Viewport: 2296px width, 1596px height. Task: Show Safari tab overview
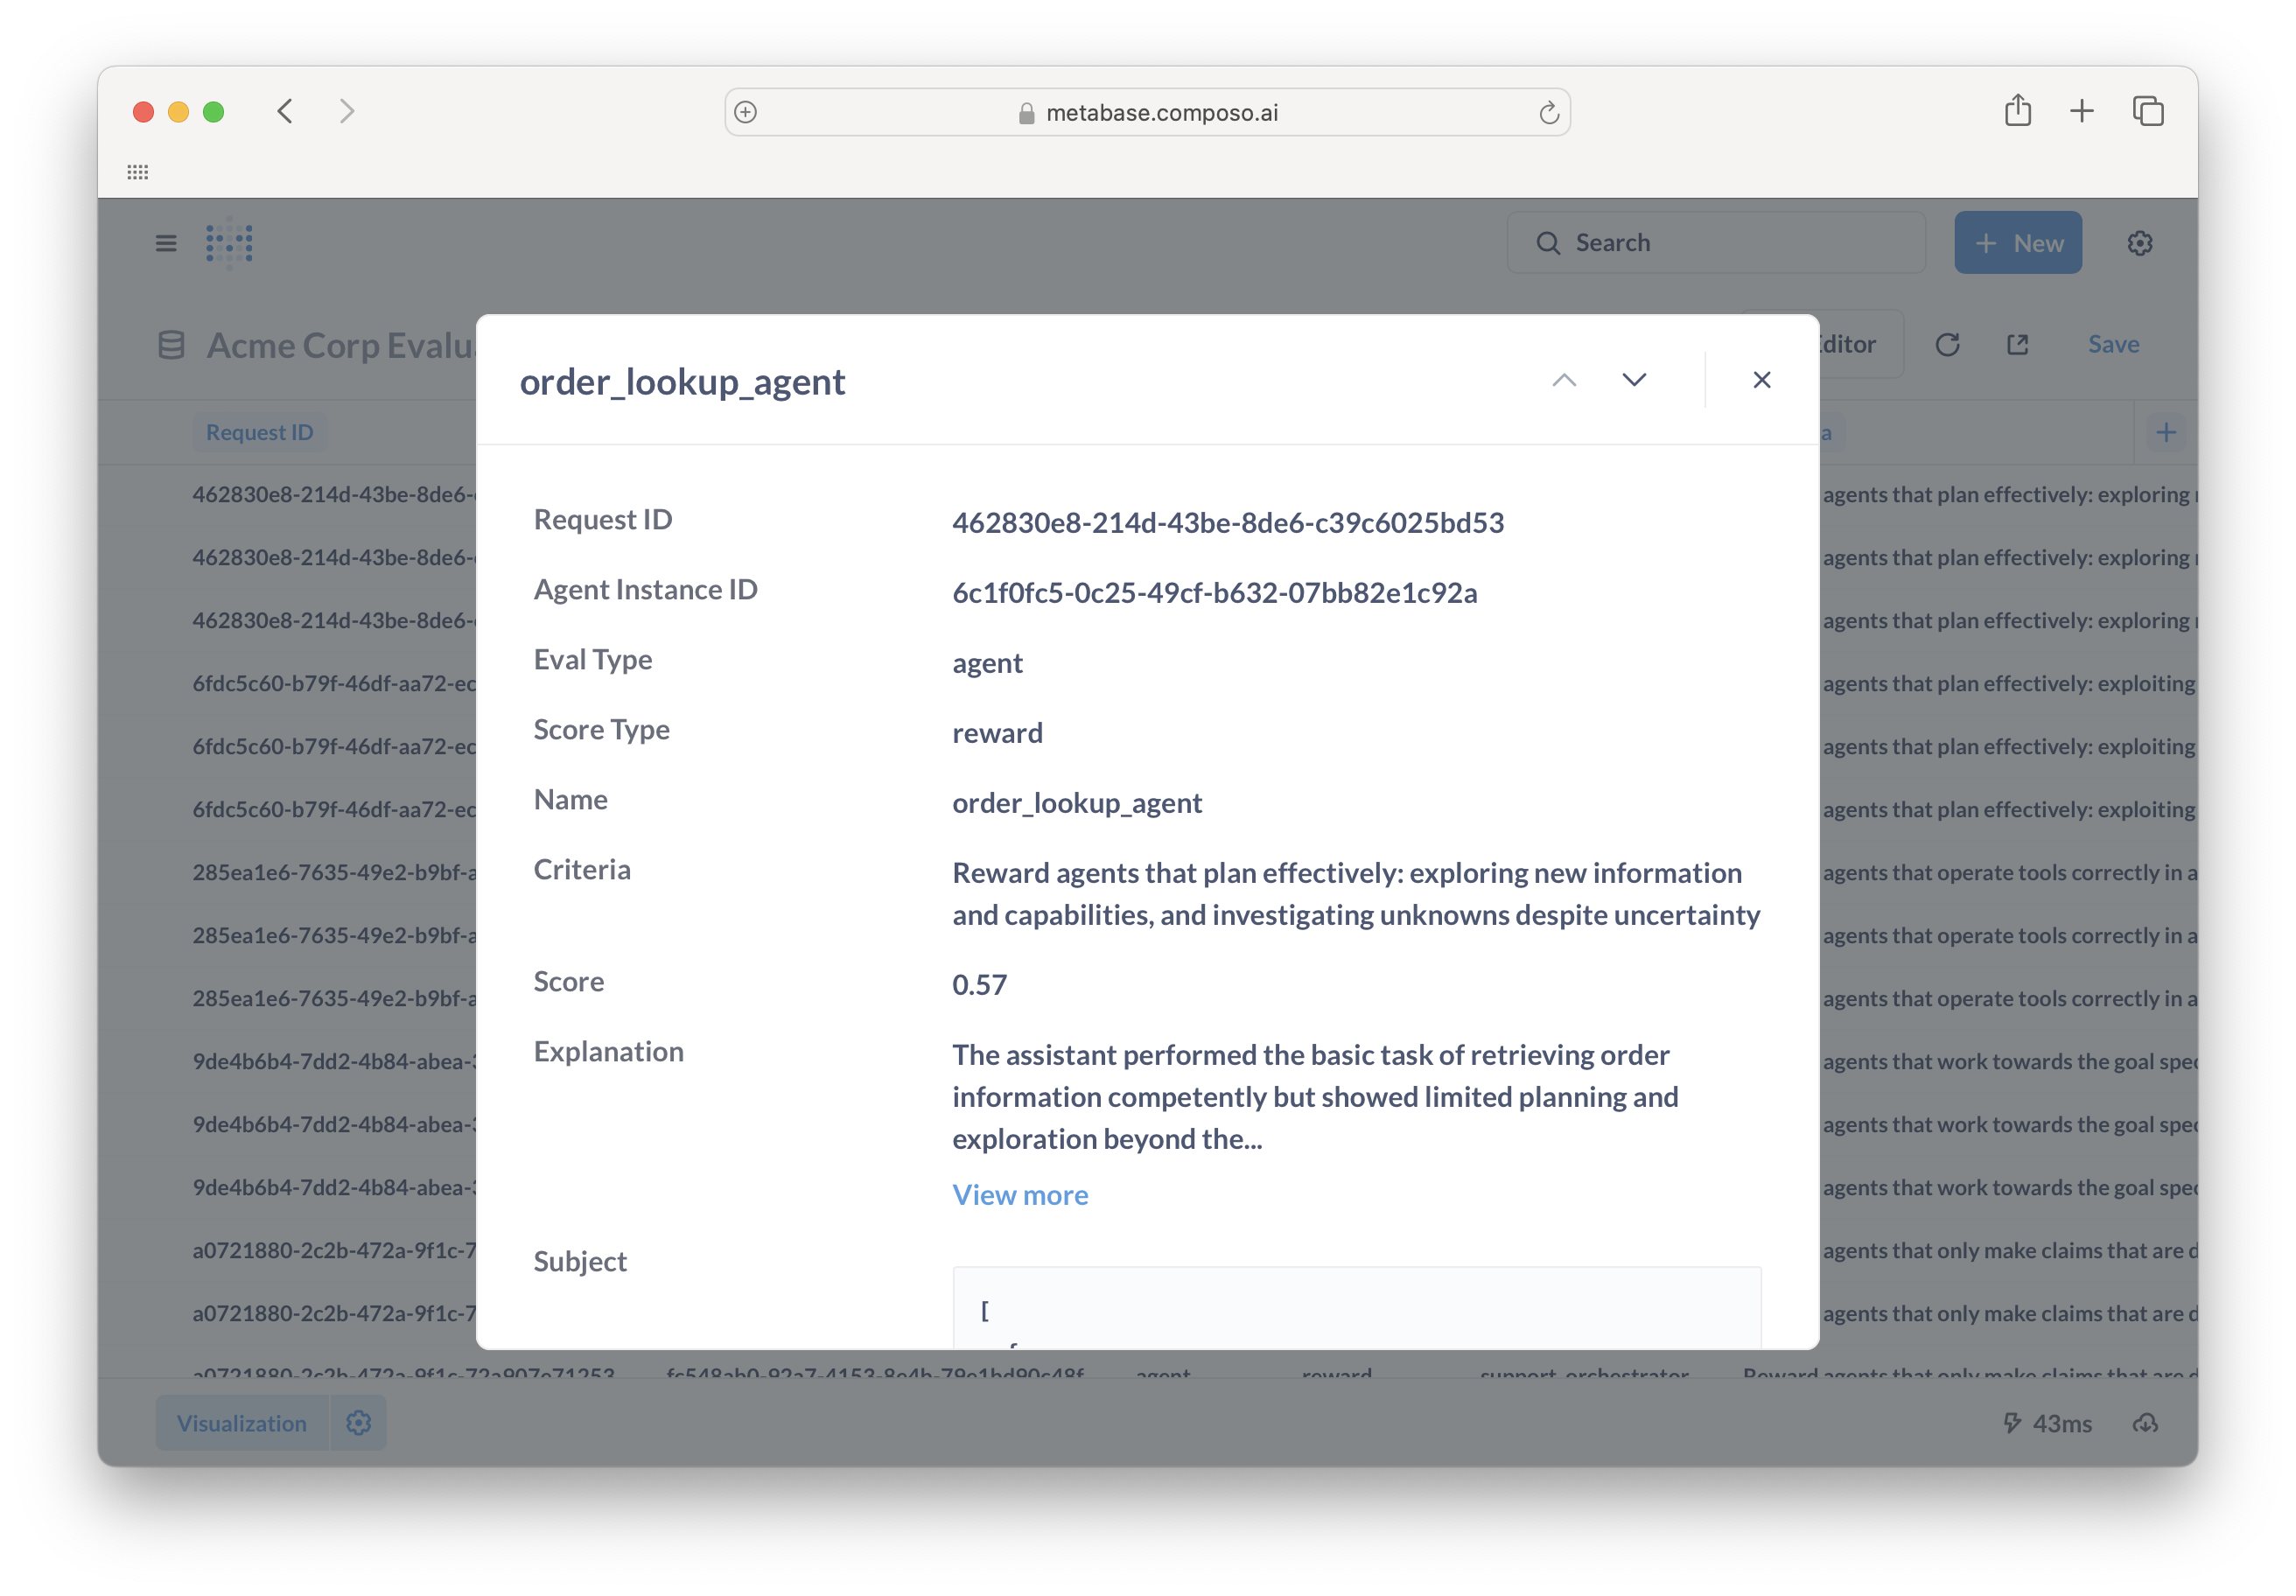2148,111
